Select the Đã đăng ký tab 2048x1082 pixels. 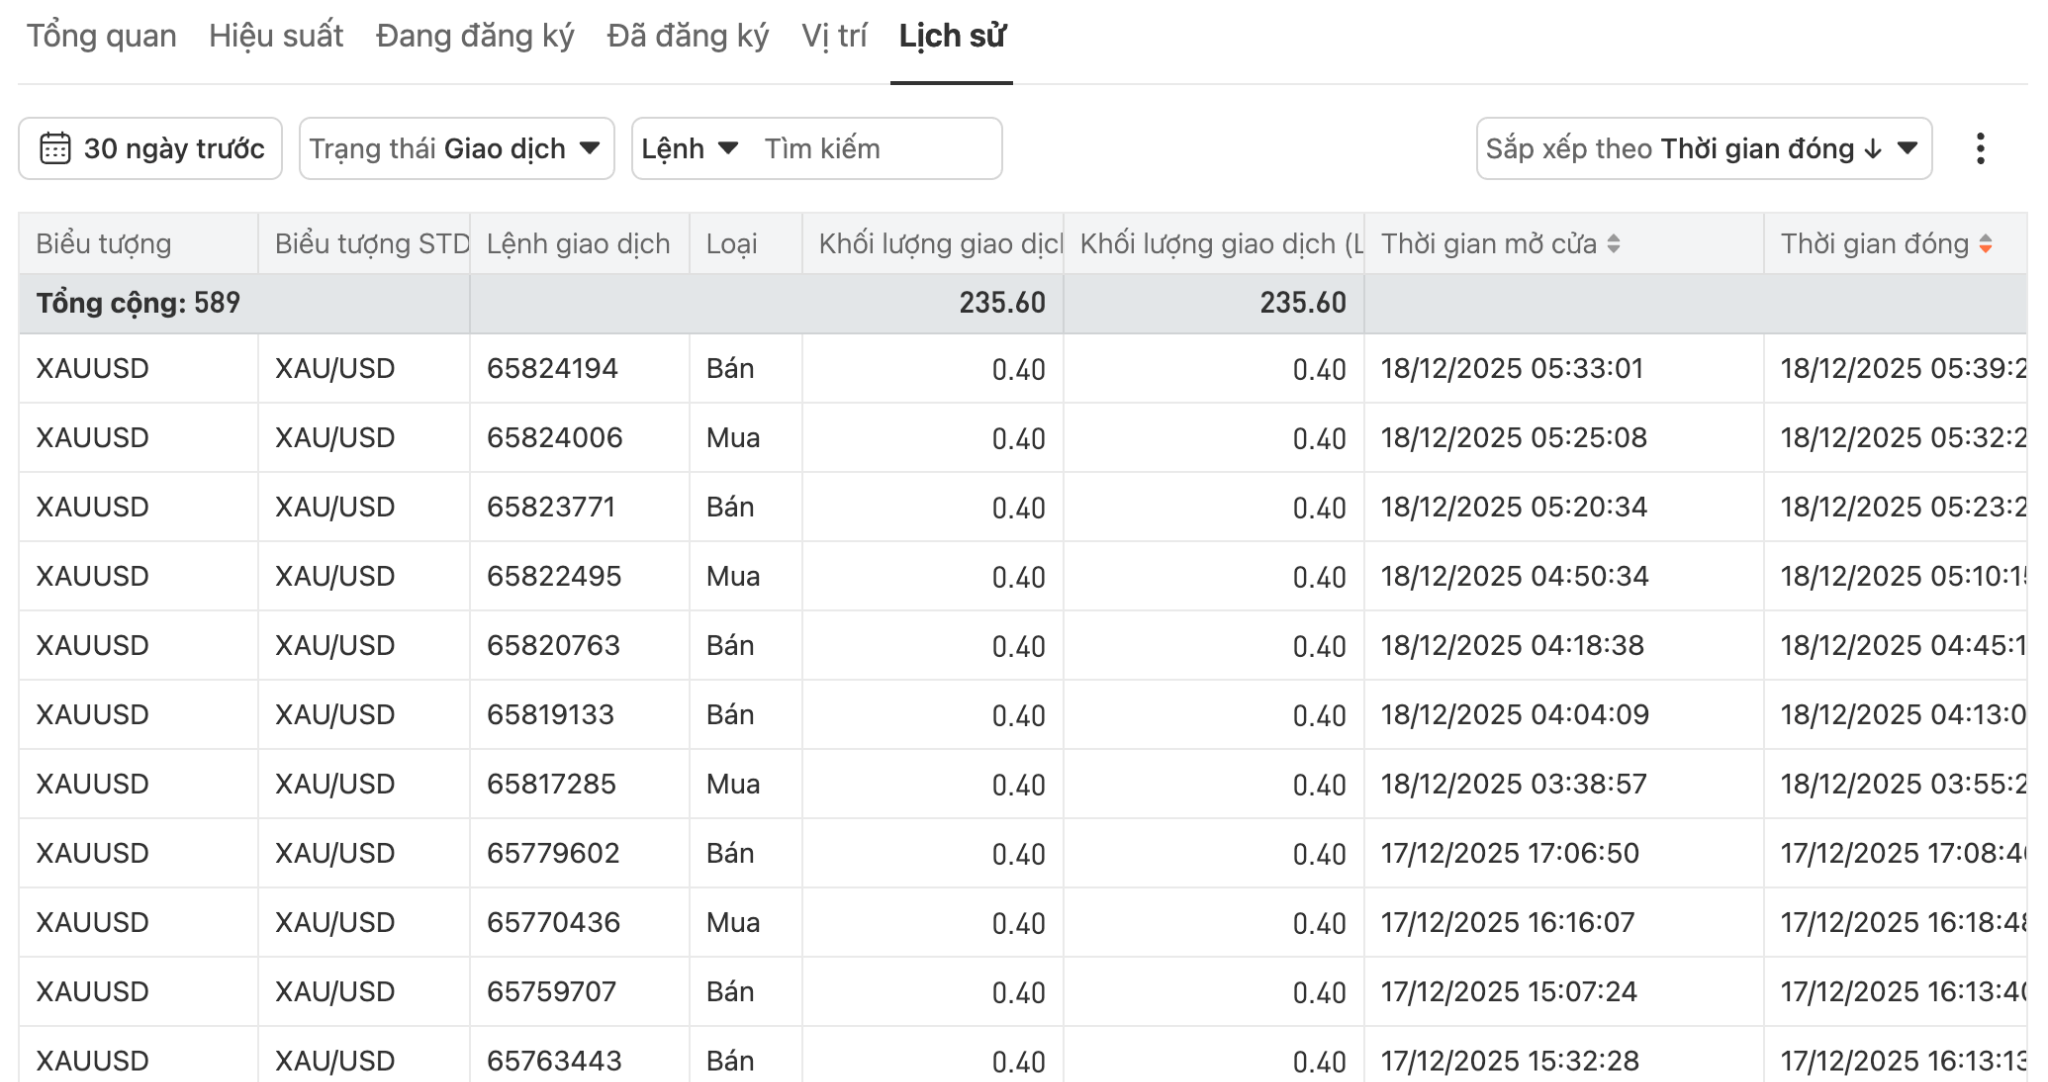[688, 36]
